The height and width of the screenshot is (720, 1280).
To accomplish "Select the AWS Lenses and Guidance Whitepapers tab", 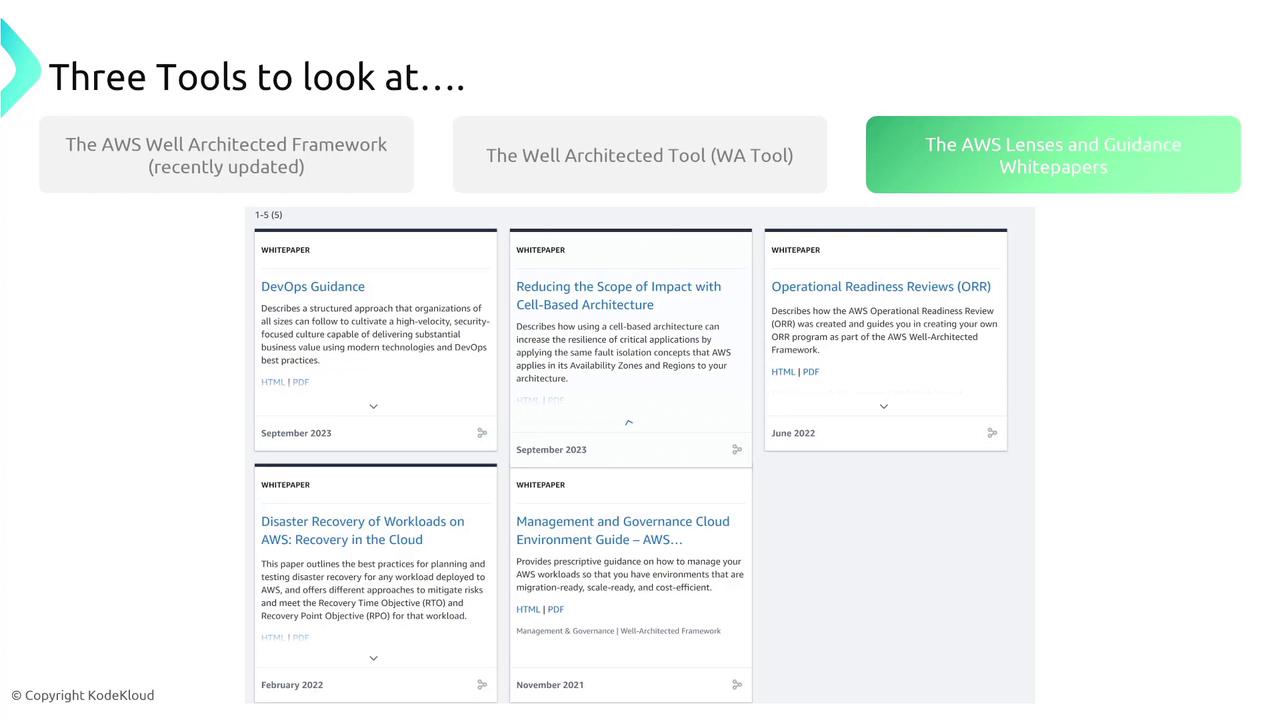I will 1053,155.
